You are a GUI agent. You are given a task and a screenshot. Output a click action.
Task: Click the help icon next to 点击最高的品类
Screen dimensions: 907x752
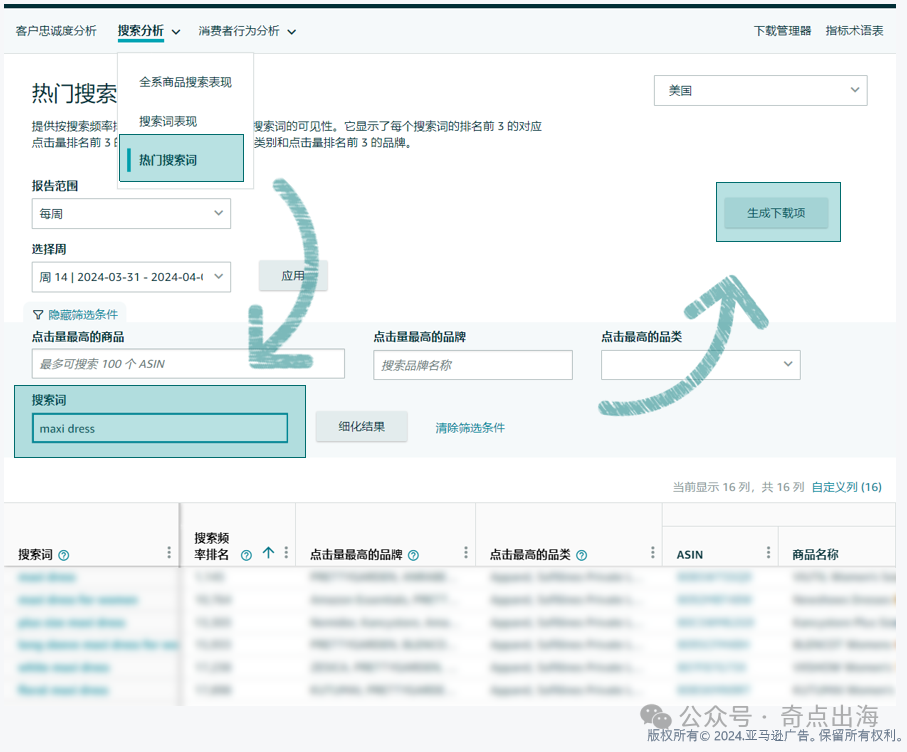(582, 553)
